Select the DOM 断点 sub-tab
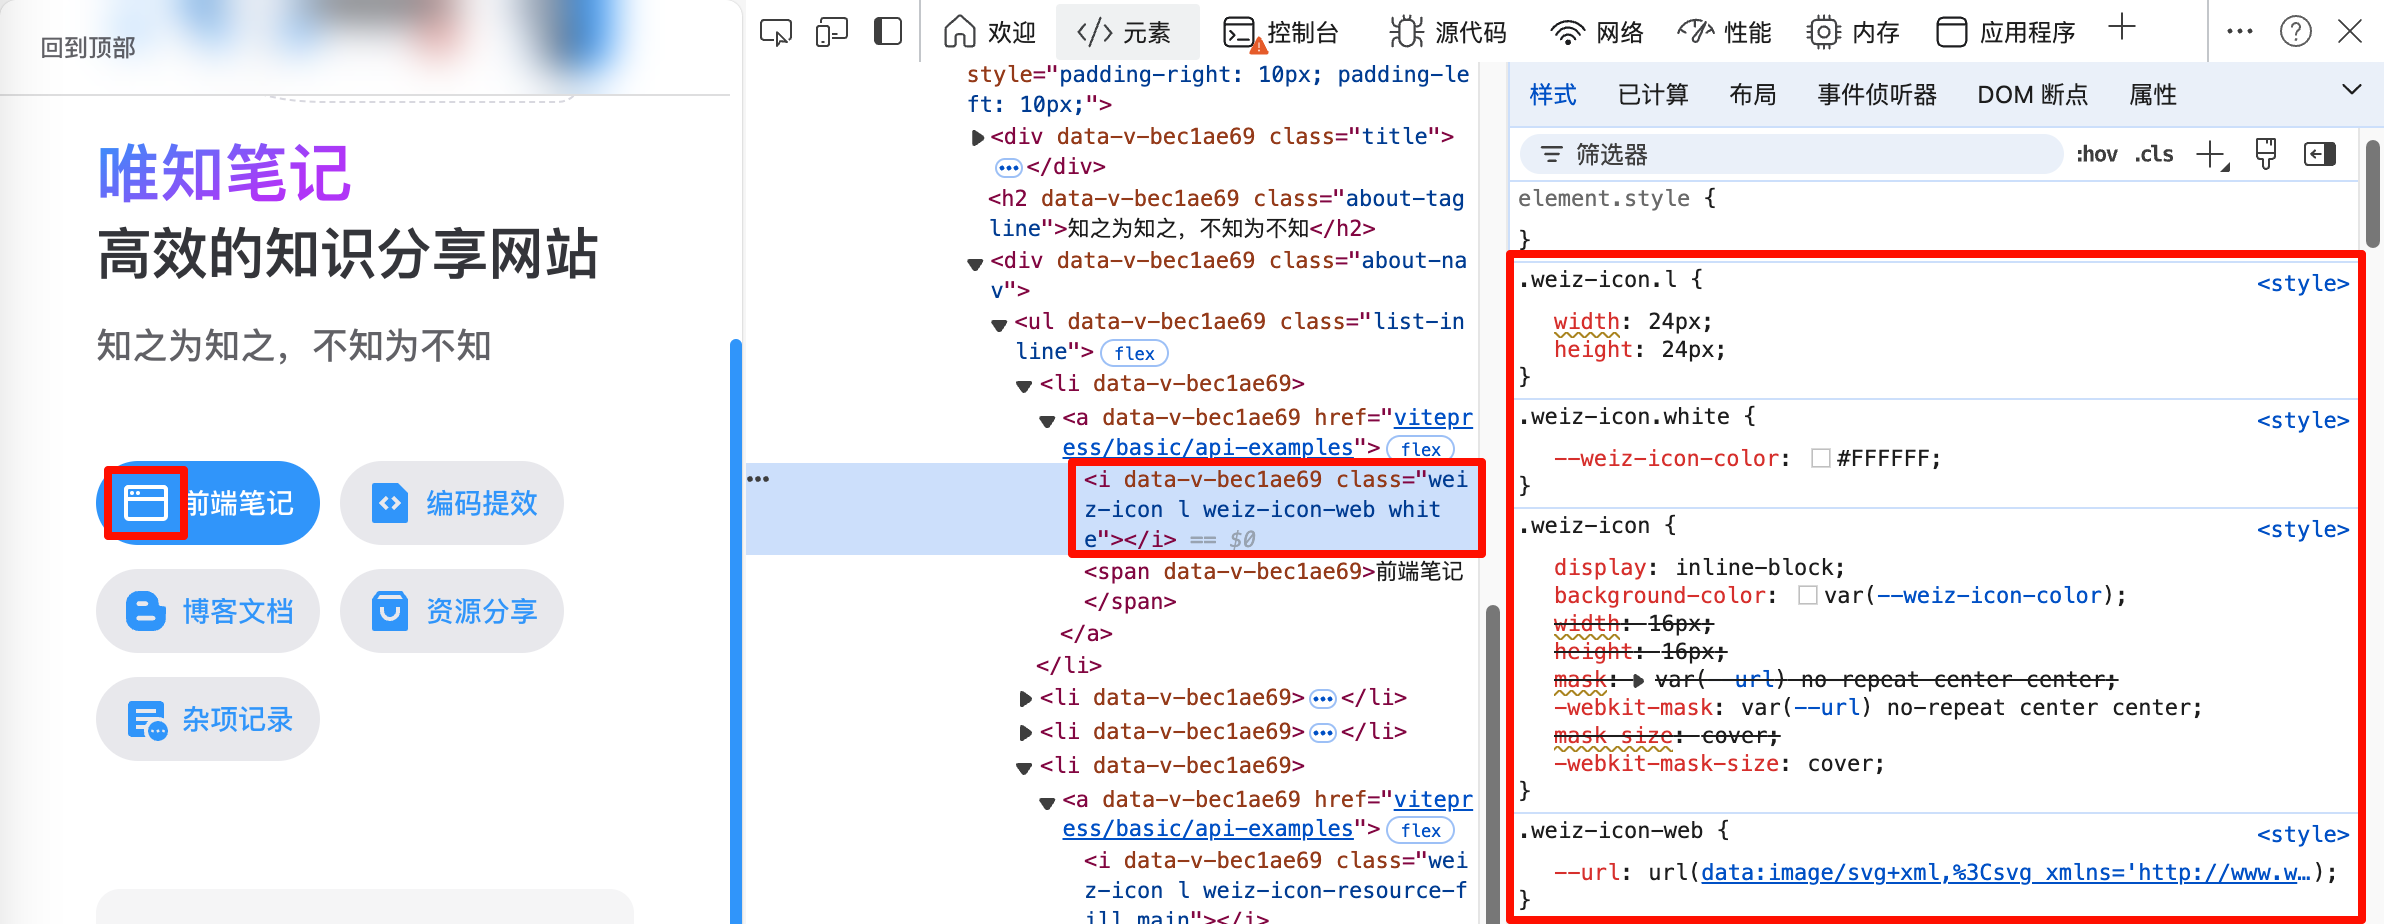The image size is (2384, 924). [x=2033, y=95]
